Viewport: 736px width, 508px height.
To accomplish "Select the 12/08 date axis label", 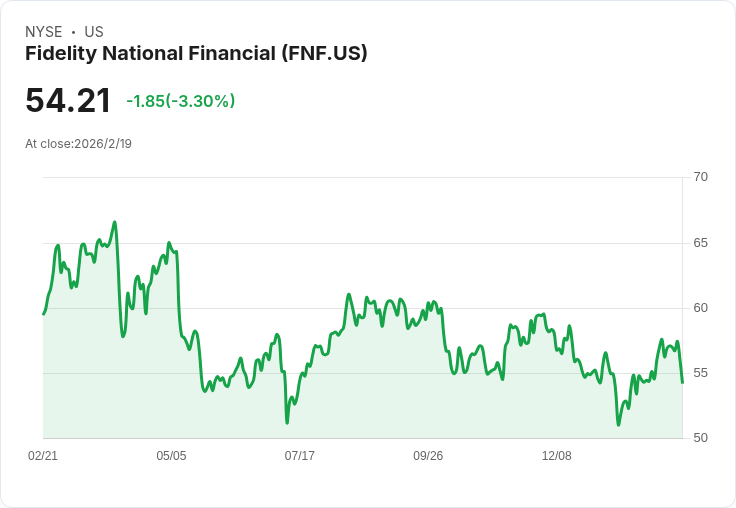I will pyautogui.click(x=557, y=455).
